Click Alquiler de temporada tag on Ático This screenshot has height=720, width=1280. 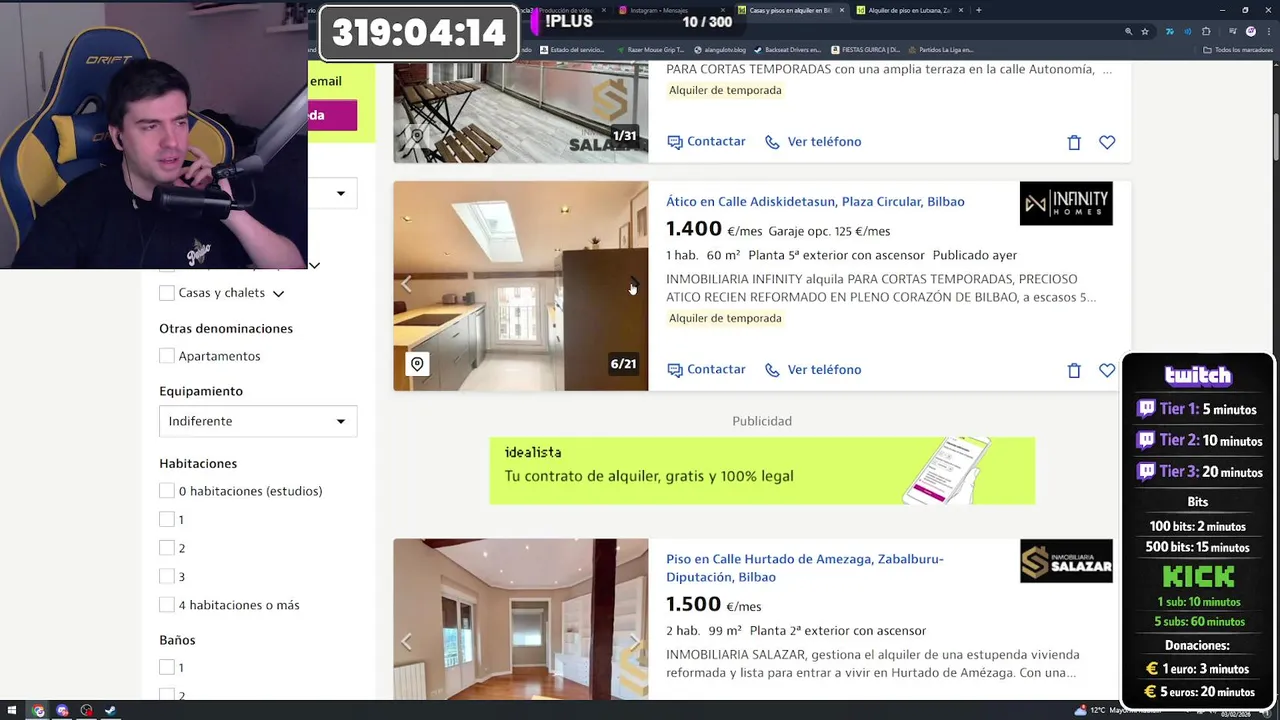coord(725,318)
